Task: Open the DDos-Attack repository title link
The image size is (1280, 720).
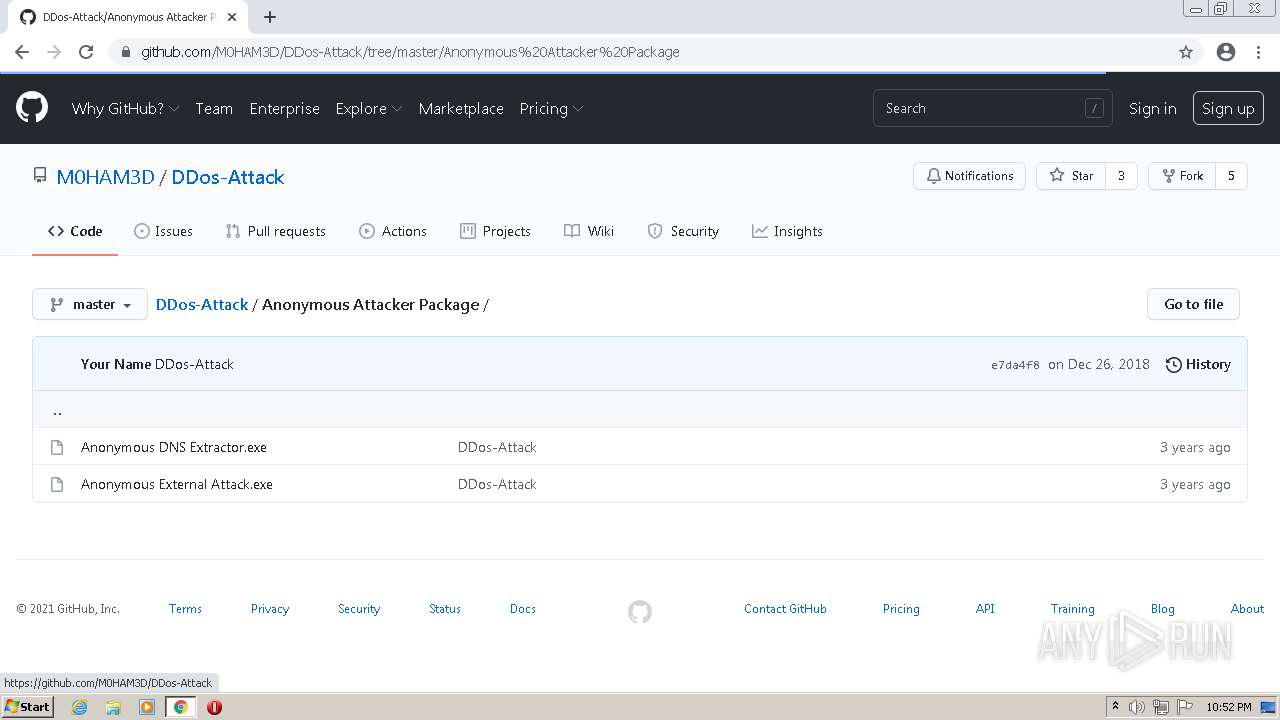Action: [228, 177]
